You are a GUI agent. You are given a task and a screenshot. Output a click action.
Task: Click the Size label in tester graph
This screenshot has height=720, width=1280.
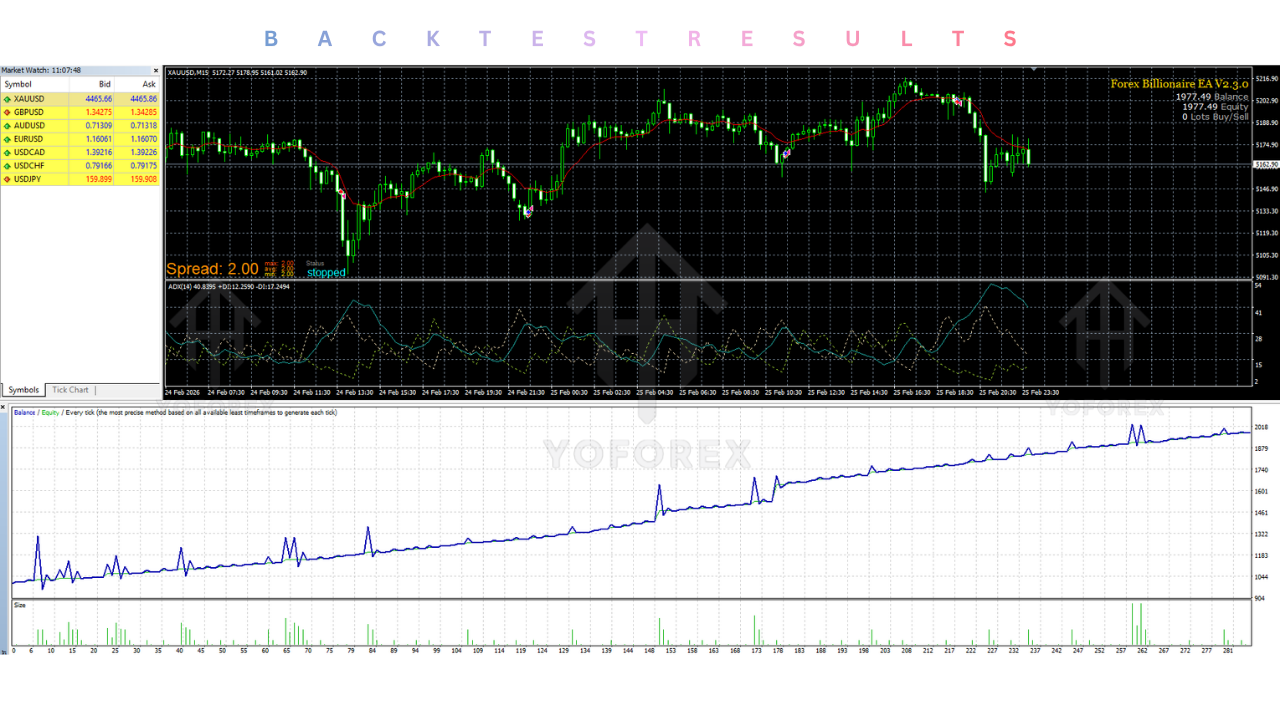[x=20, y=605]
